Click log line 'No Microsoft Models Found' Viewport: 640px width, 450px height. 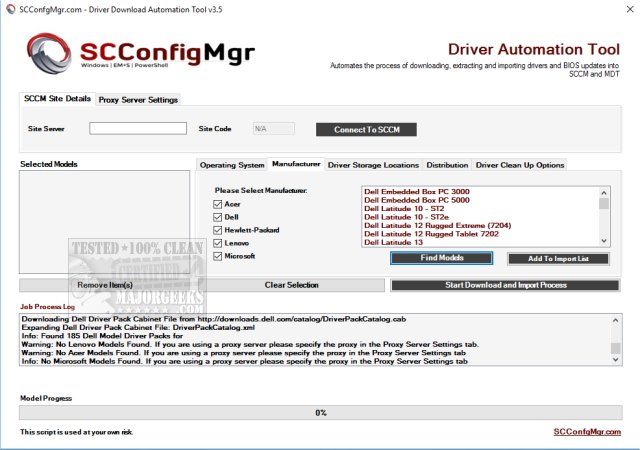244,361
